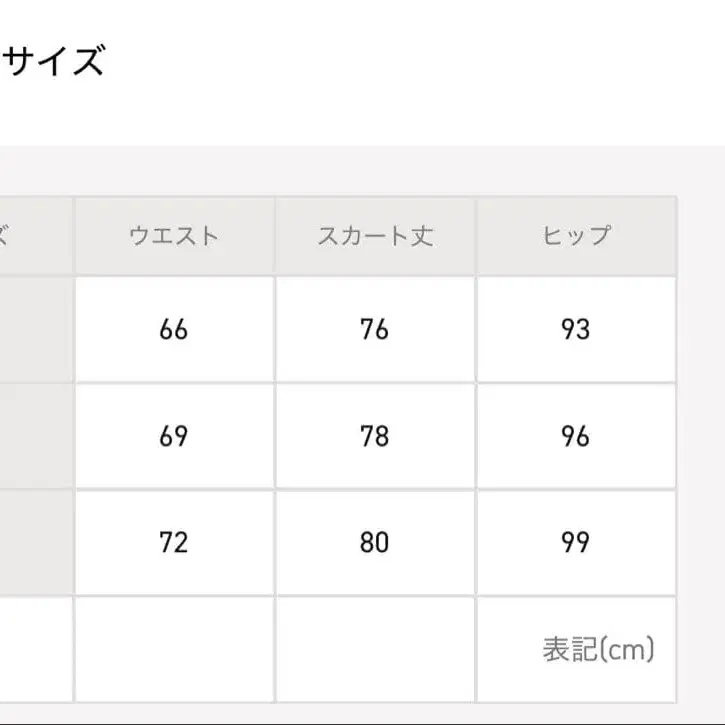Image resolution: width=725 pixels, height=725 pixels.
Task: Select the スカート丈 column header
Action: 375,236
